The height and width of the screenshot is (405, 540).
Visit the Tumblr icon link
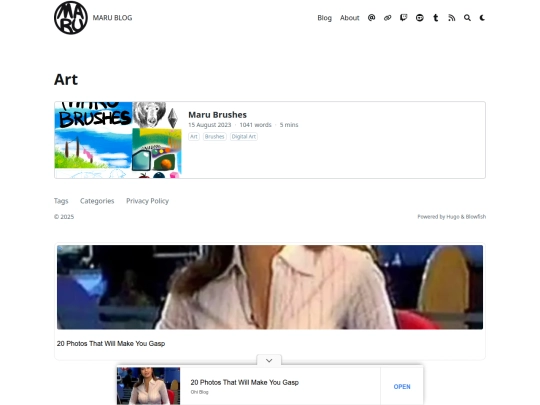click(436, 18)
